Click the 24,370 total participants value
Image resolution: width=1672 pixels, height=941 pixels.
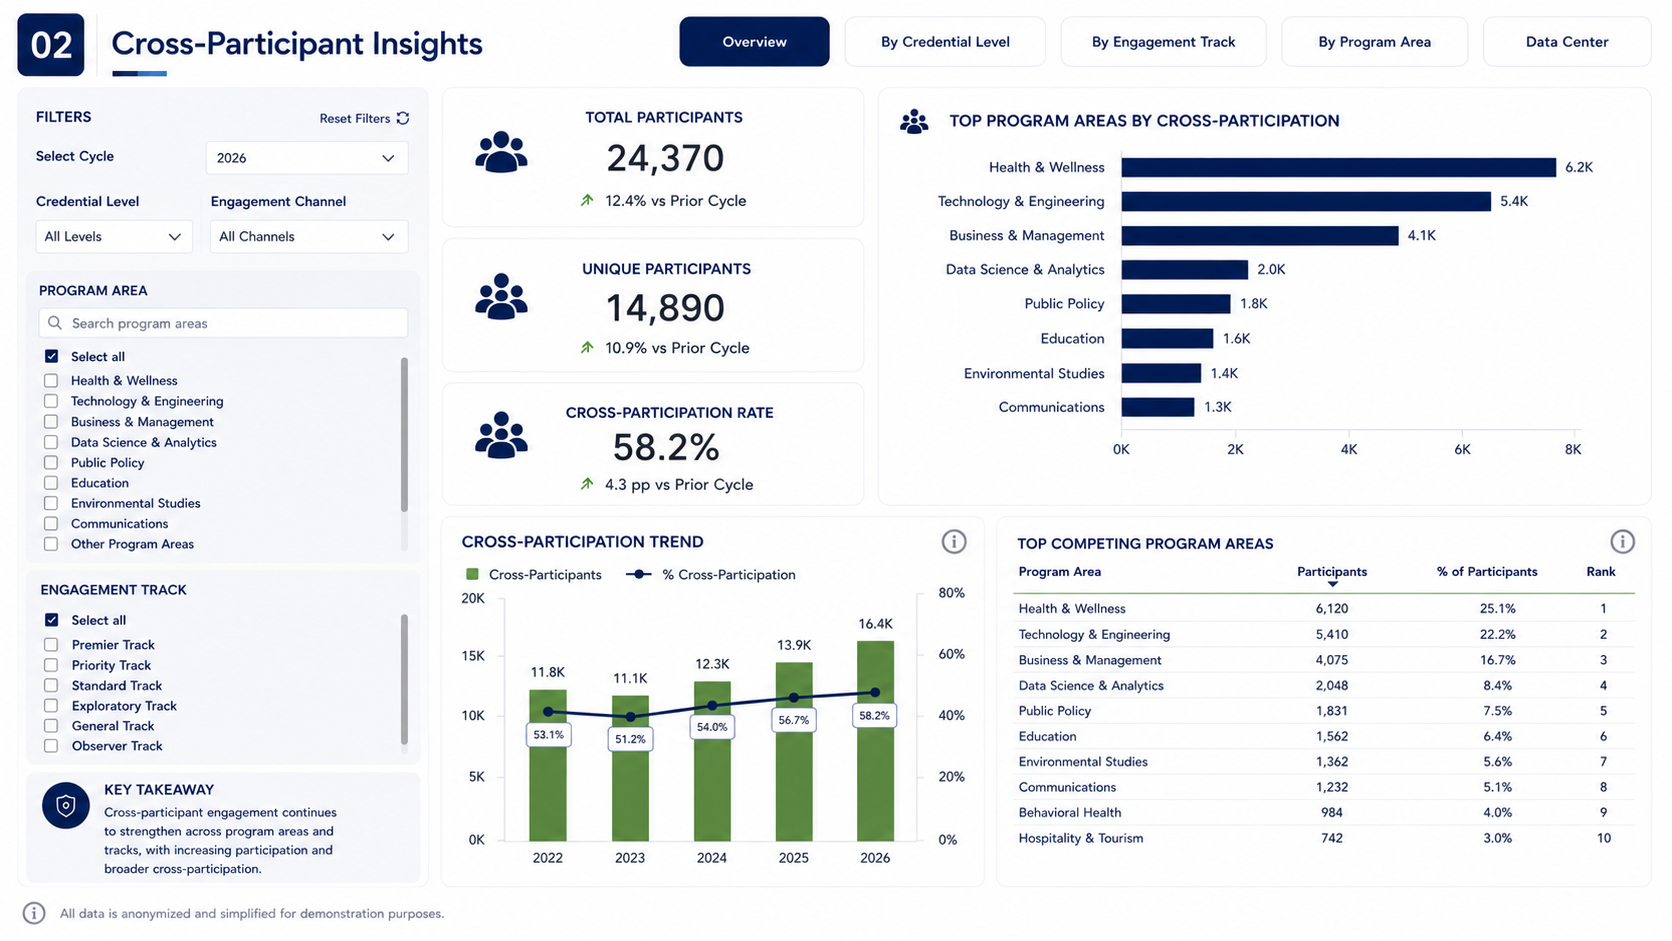[665, 158]
